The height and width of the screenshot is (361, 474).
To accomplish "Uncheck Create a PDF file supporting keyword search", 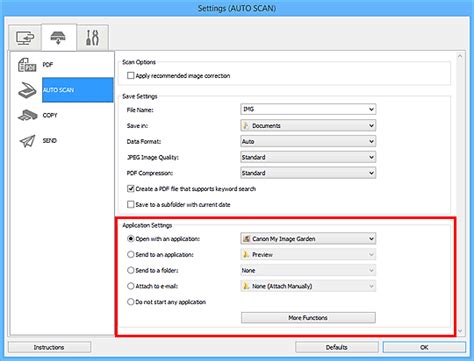I will tap(131, 189).
